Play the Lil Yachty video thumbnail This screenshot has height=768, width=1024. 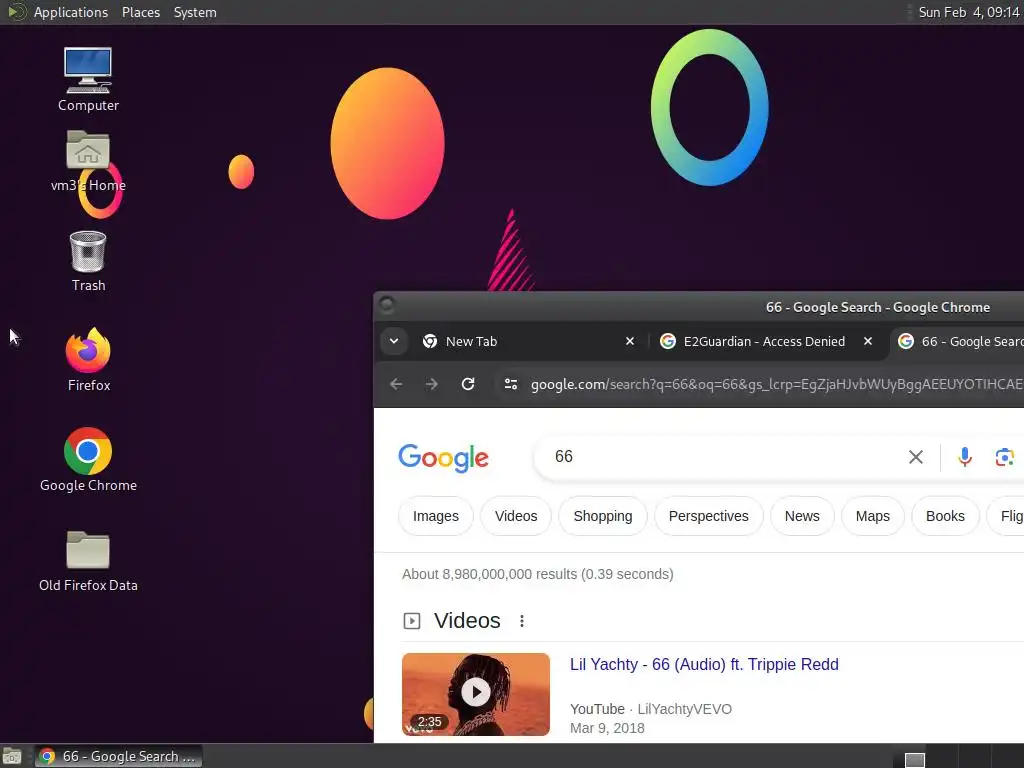pyautogui.click(x=476, y=694)
